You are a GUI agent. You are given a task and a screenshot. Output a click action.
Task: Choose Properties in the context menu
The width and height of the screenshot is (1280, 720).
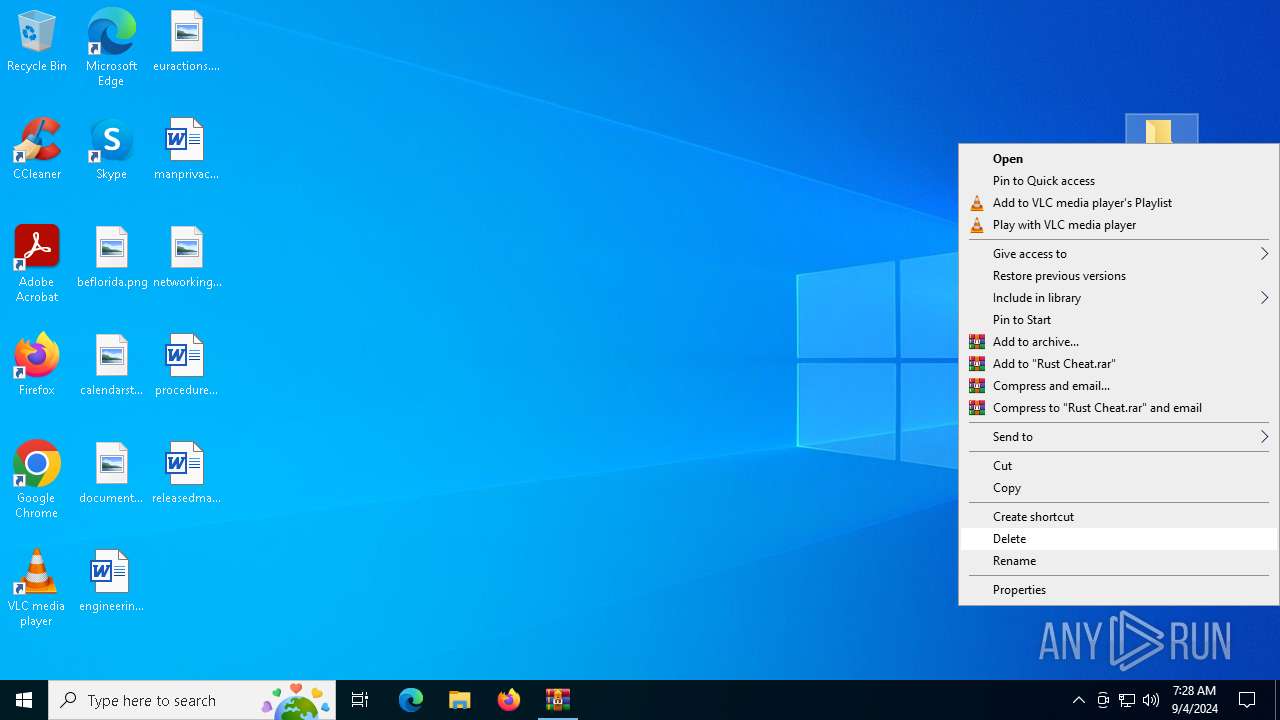[1119, 590]
